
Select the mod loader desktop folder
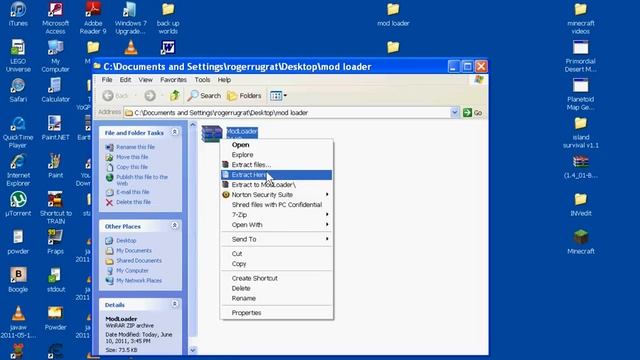click(393, 14)
